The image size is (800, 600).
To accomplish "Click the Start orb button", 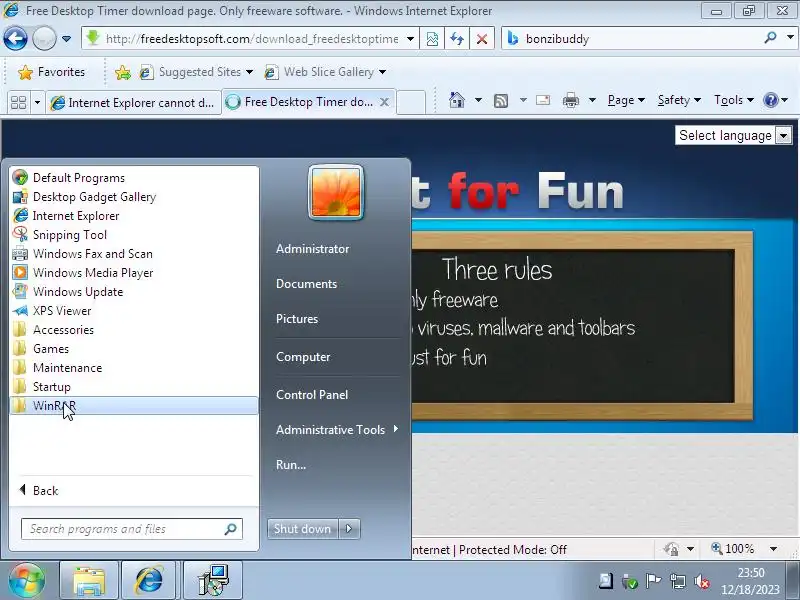I will pyautogui.click(x=27, y=580).
